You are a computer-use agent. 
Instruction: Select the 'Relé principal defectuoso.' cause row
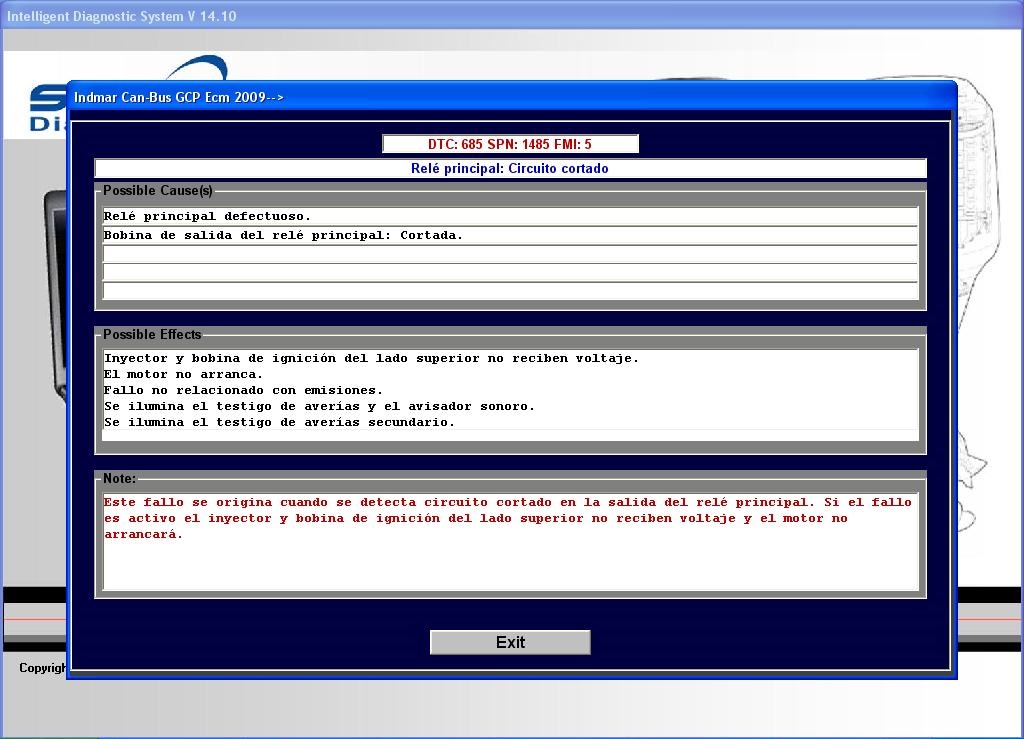coord(510,216)
